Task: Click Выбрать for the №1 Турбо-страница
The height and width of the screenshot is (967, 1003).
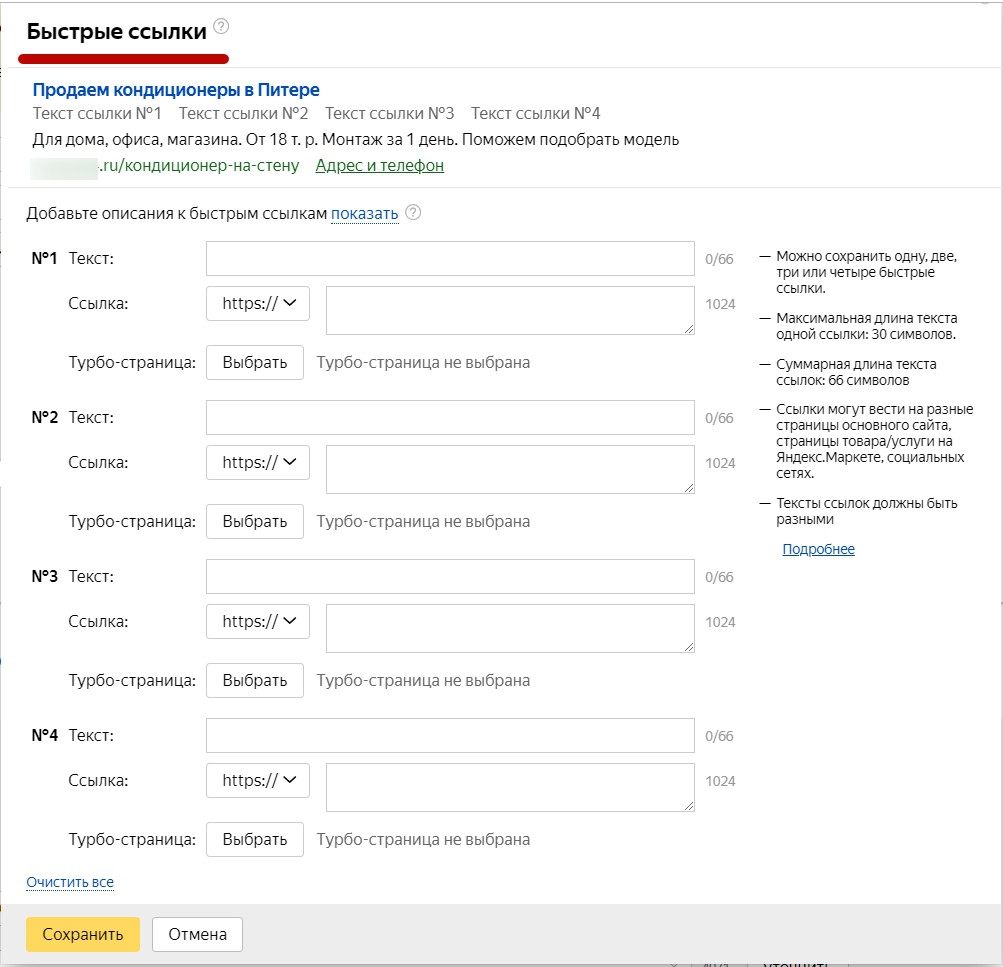Action: tap(255, 363)
